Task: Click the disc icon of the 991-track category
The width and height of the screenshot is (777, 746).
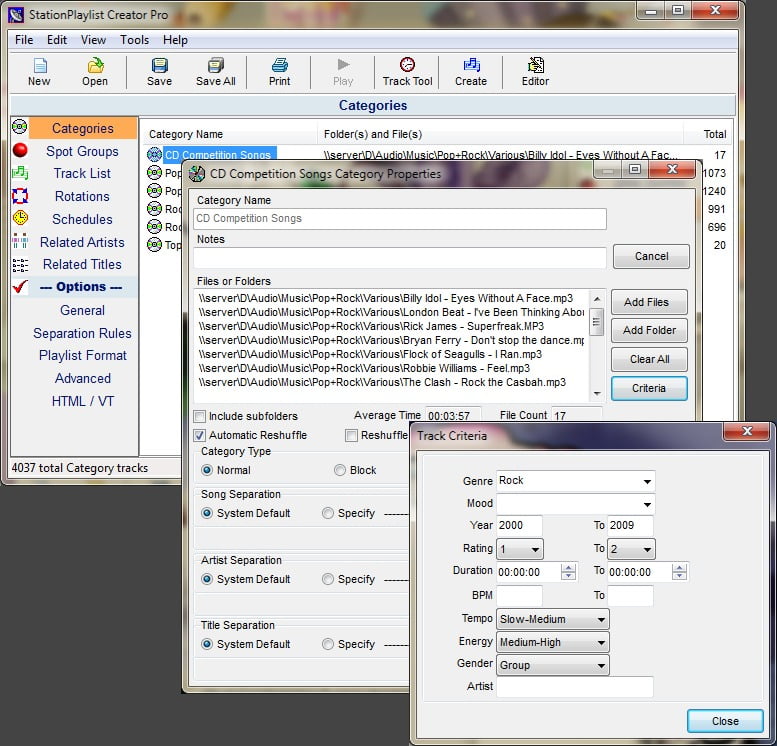Action: pos(155,208)
